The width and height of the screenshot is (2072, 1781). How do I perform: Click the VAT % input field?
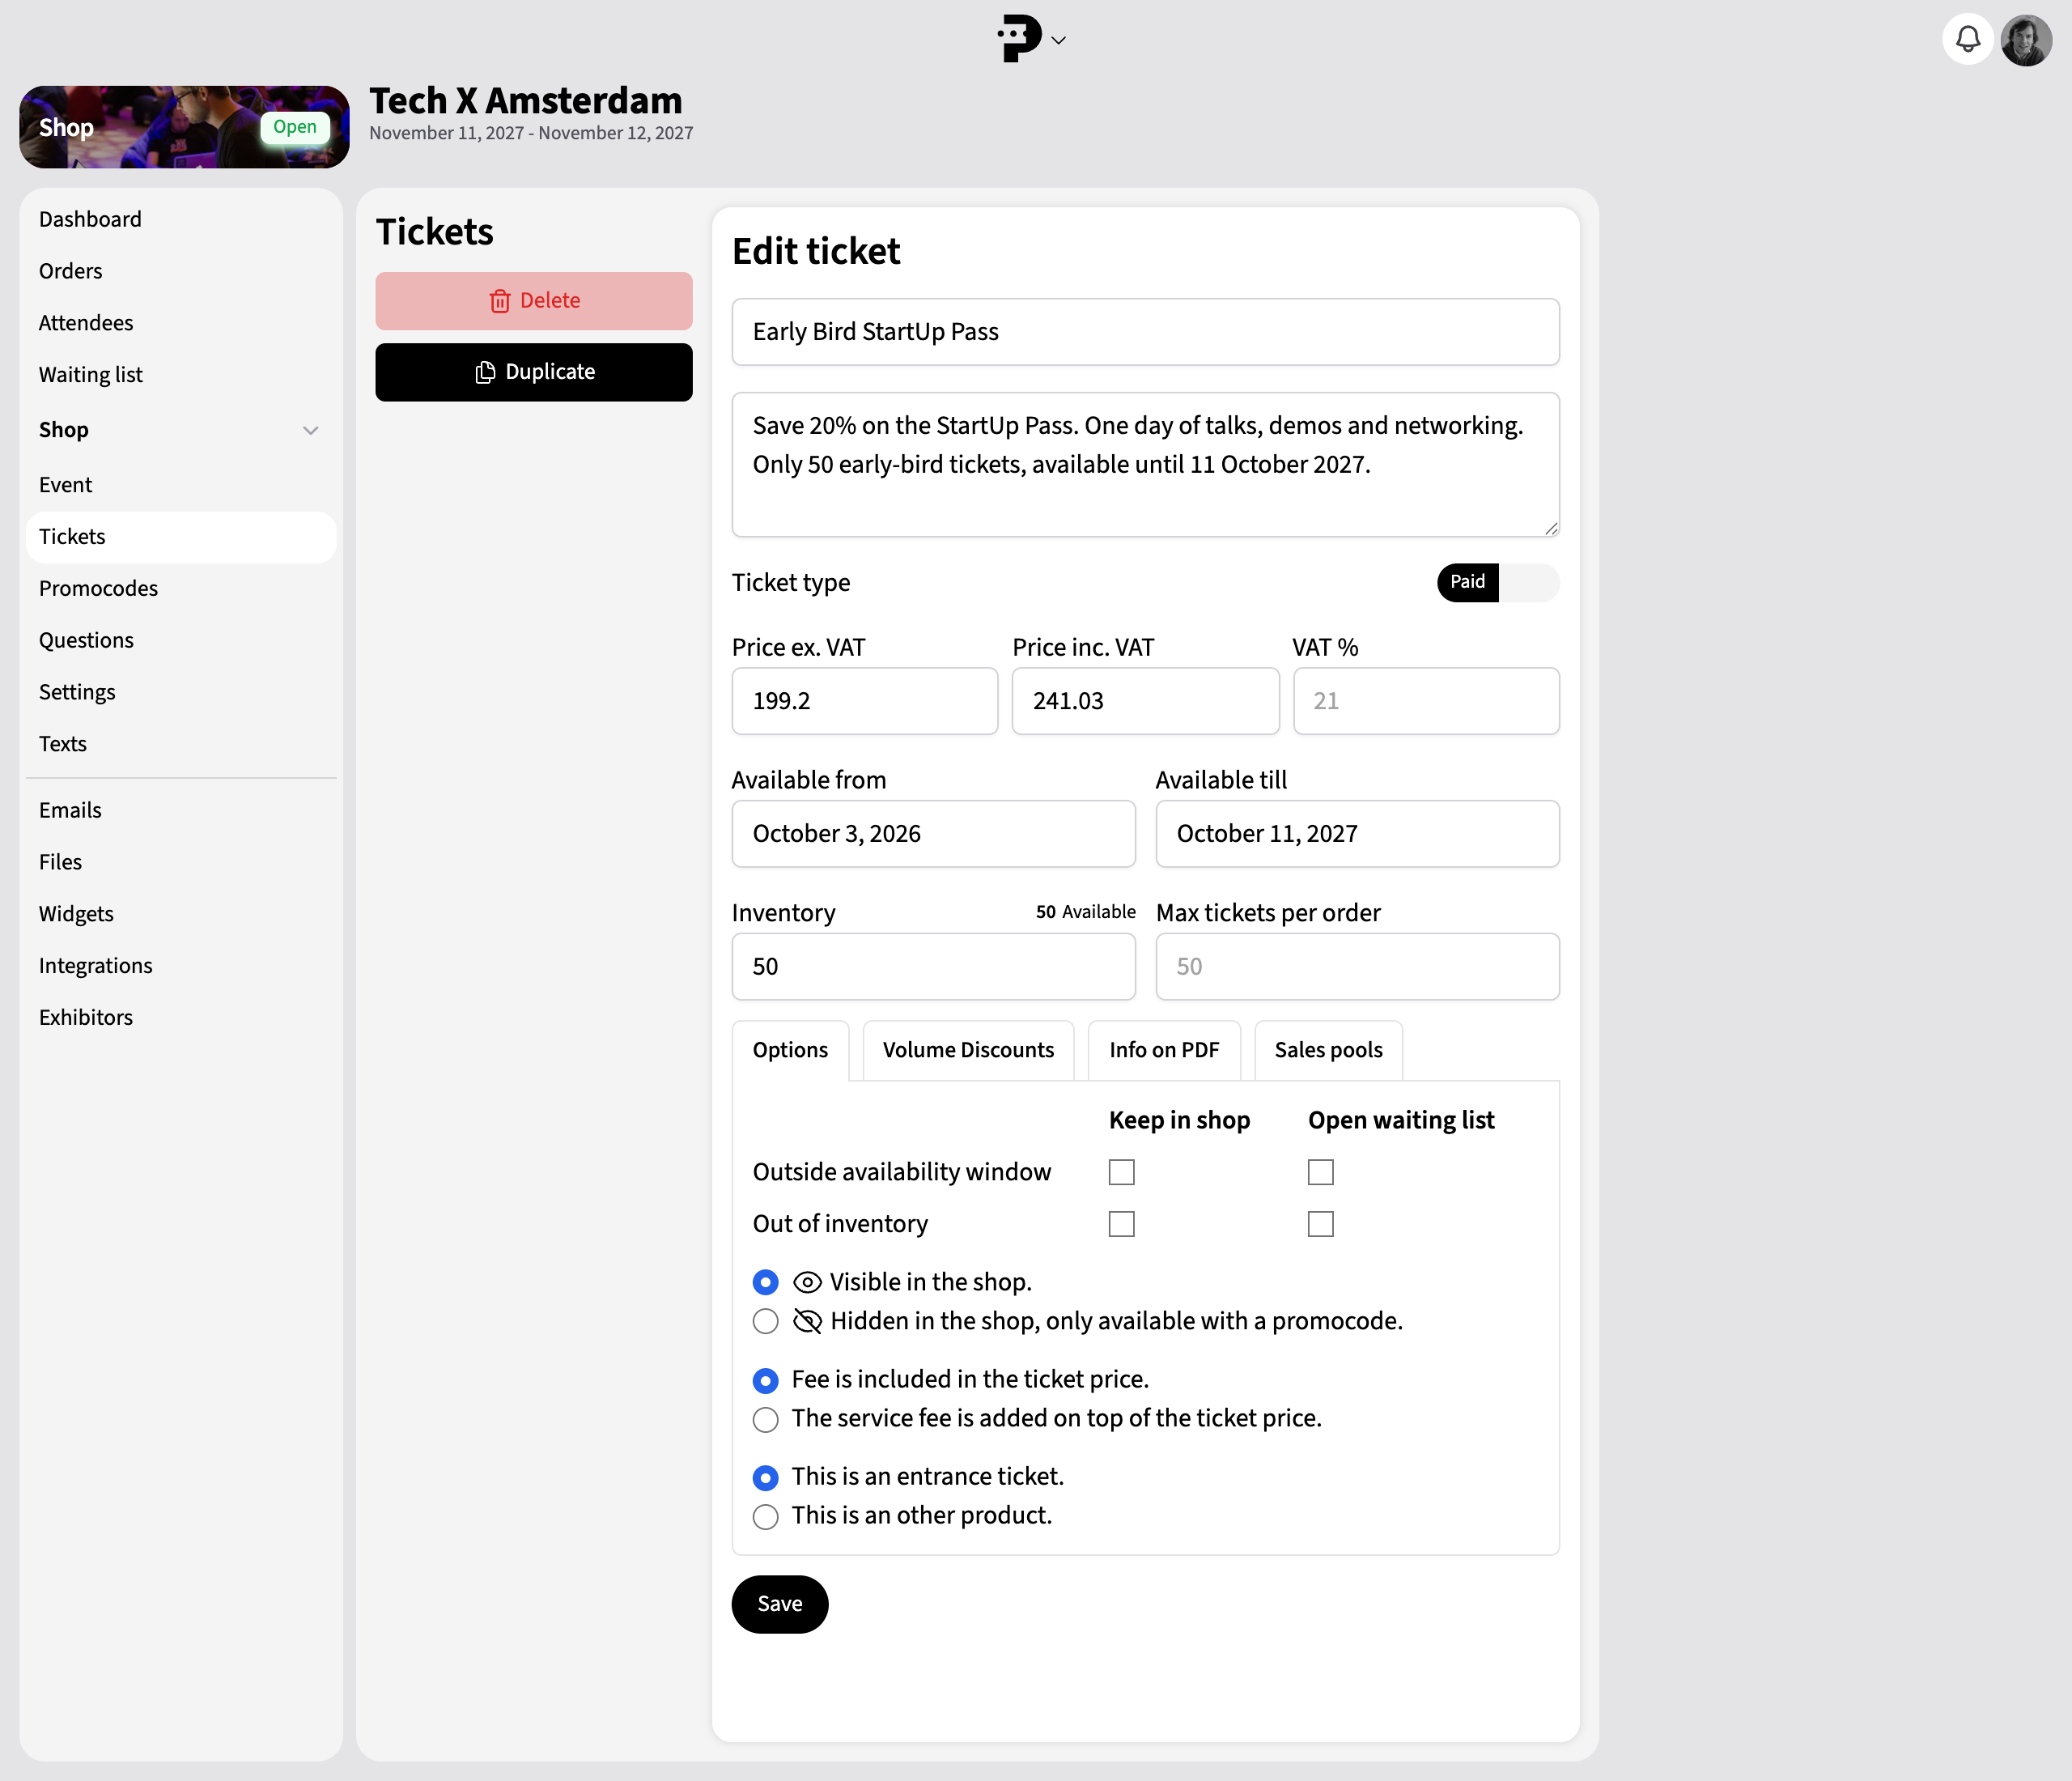click(x=1426, y=701)
